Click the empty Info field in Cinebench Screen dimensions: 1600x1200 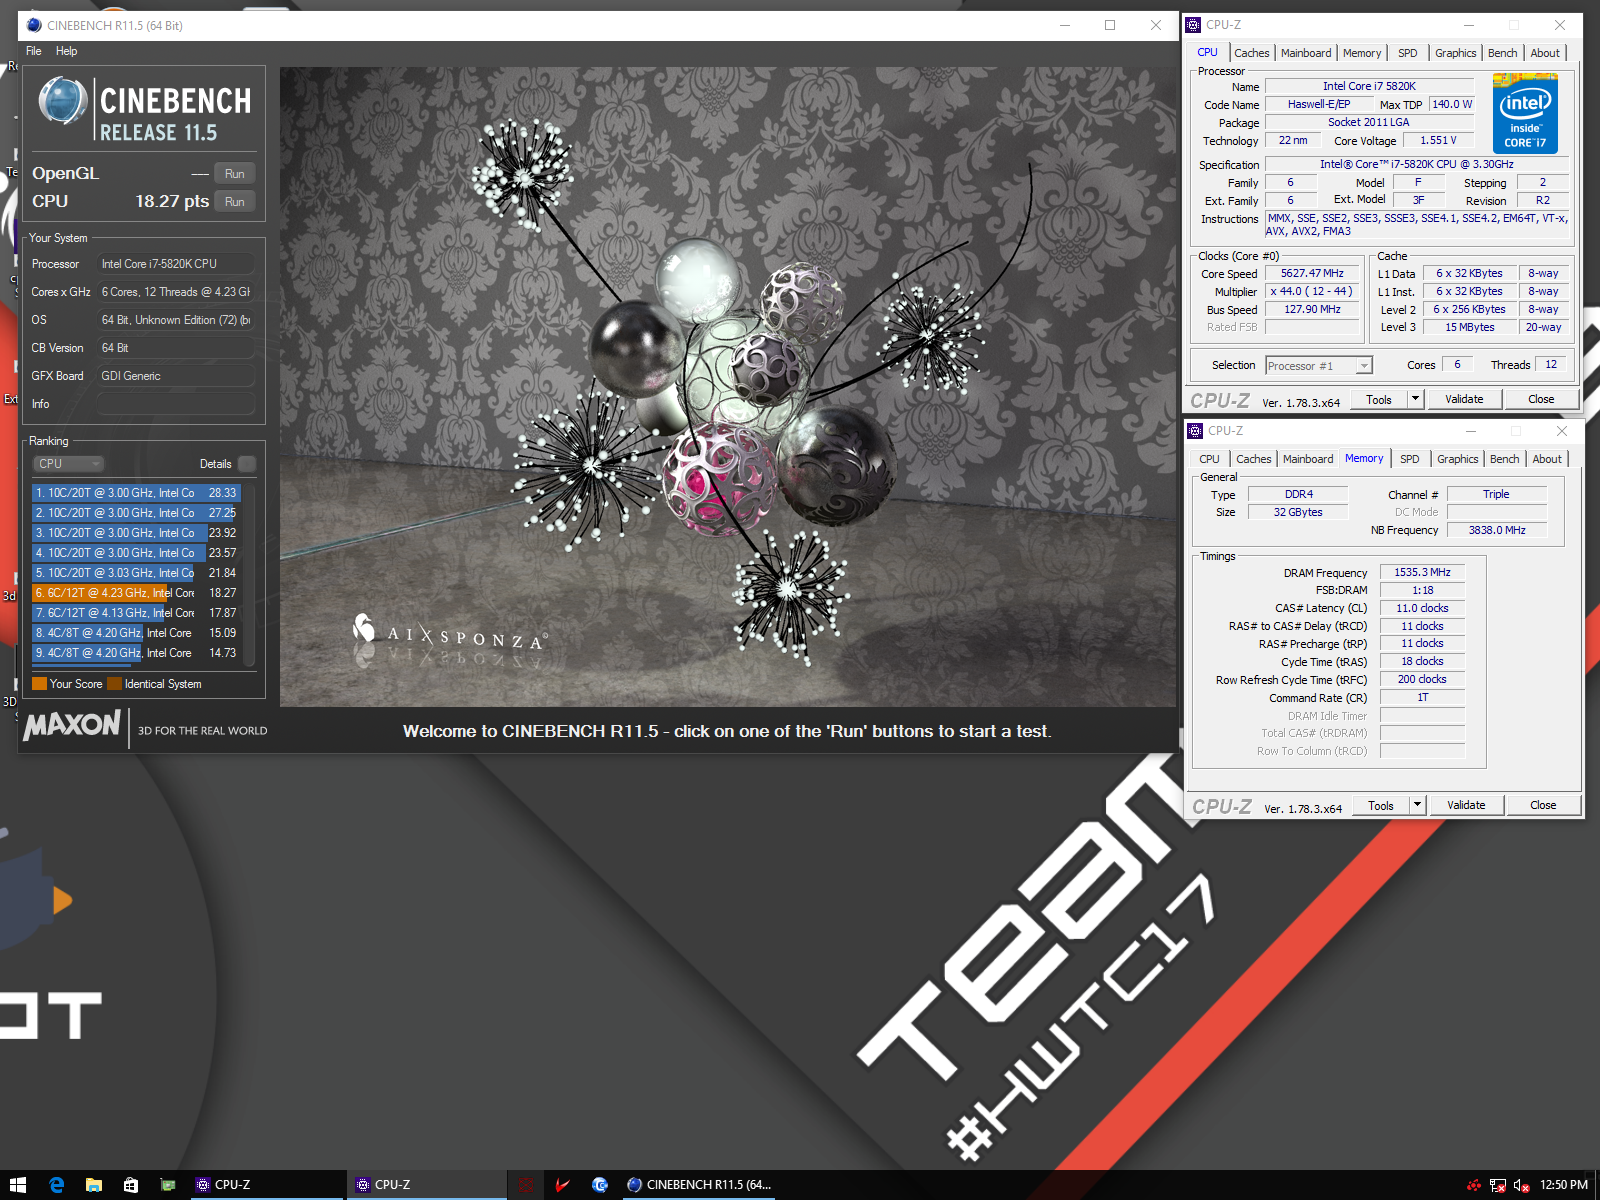[175, 404]
